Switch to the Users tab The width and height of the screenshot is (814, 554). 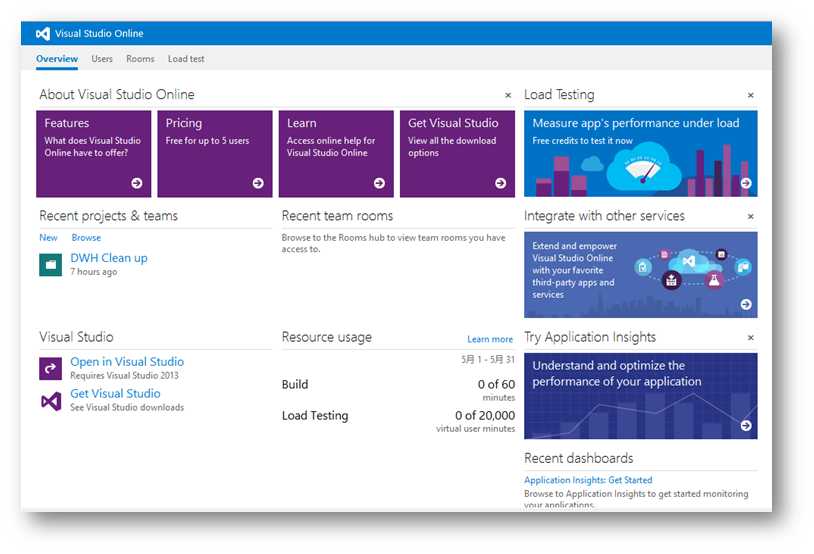click(102, 59)
